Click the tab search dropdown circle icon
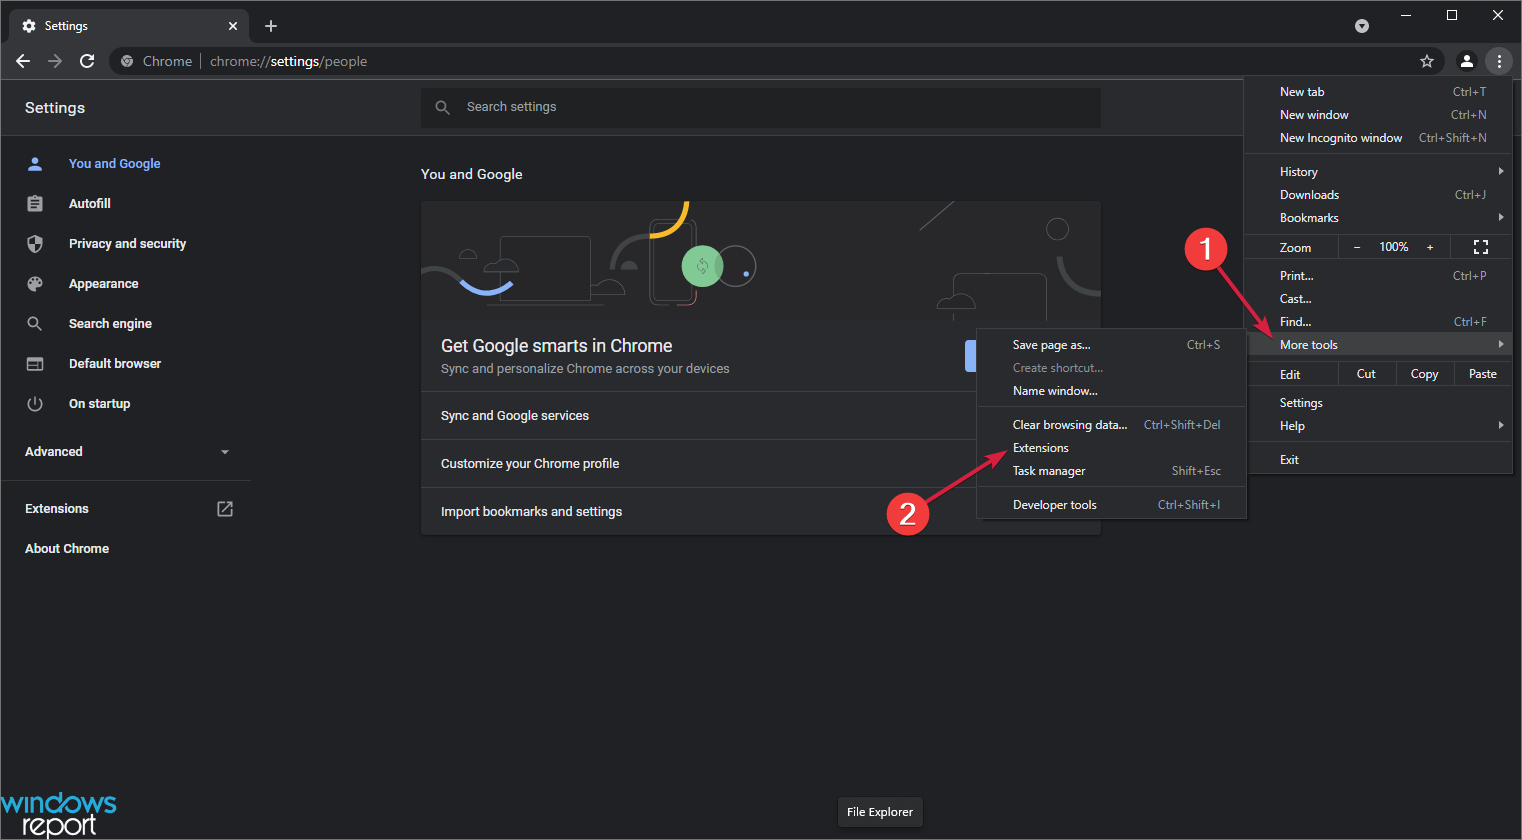The width and height of the screenshot is (1522, 840). 1362,26
